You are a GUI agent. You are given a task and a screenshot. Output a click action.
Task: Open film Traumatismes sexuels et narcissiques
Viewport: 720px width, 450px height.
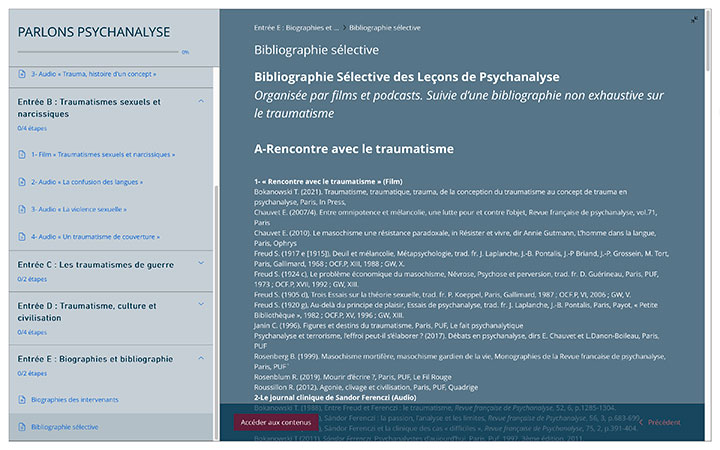click(x=103, y=154)
